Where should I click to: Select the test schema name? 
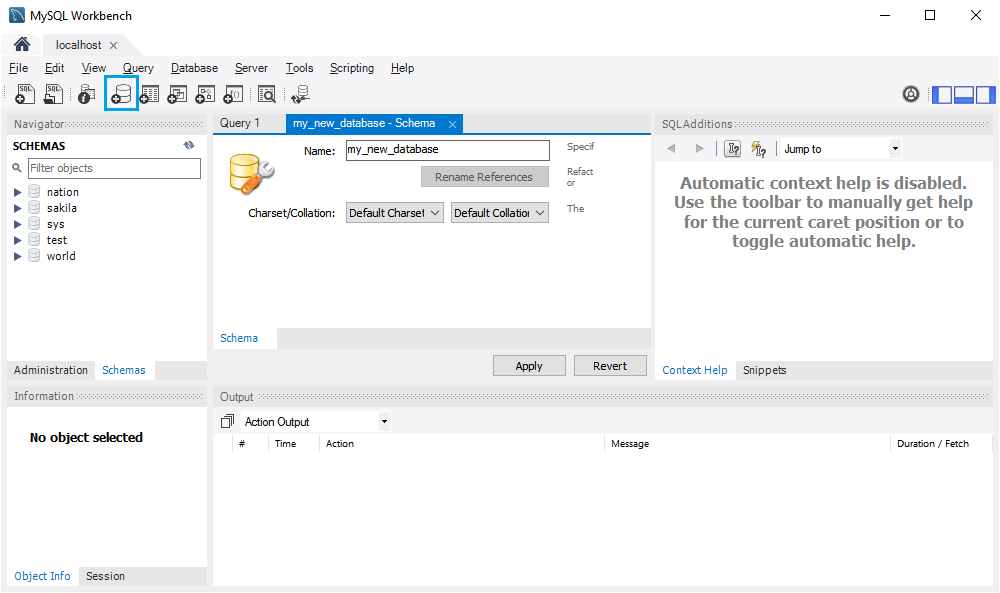tap(57, 240)
